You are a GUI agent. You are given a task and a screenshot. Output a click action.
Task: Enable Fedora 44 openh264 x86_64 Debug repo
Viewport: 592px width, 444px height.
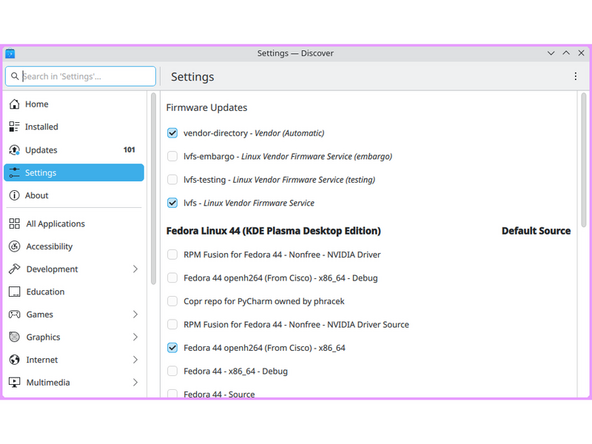coord(172,278)
